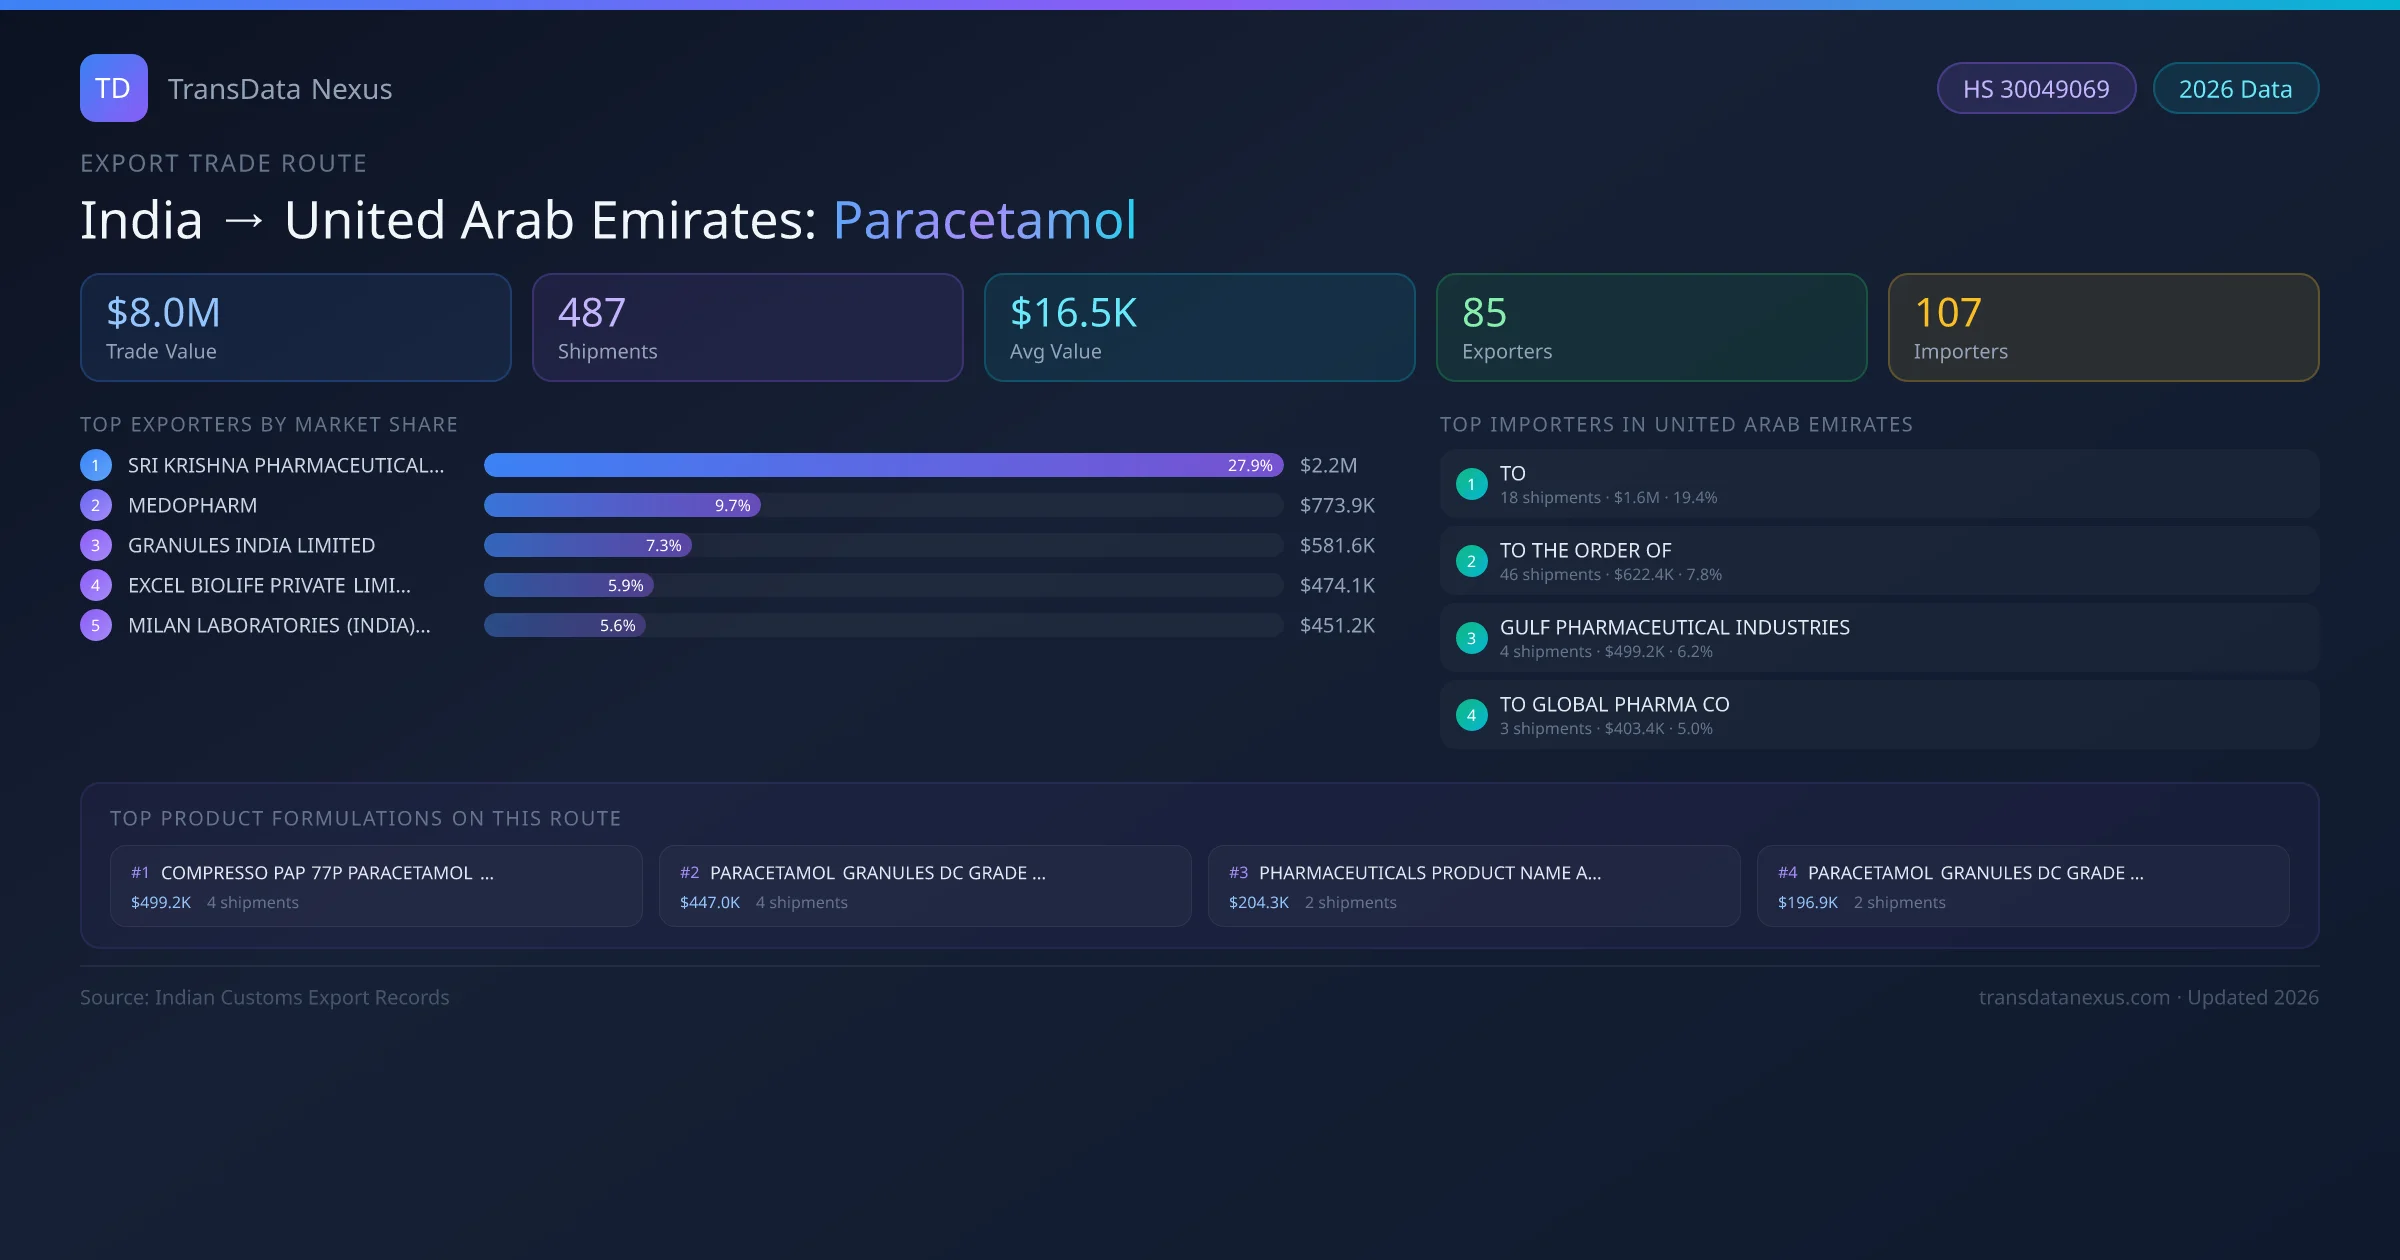Click green rank 3 badge for Gulf Pharmaceutical
Image resolution: width=2400 pixels, height=1260 pixels.
(x=1471, y=638)
